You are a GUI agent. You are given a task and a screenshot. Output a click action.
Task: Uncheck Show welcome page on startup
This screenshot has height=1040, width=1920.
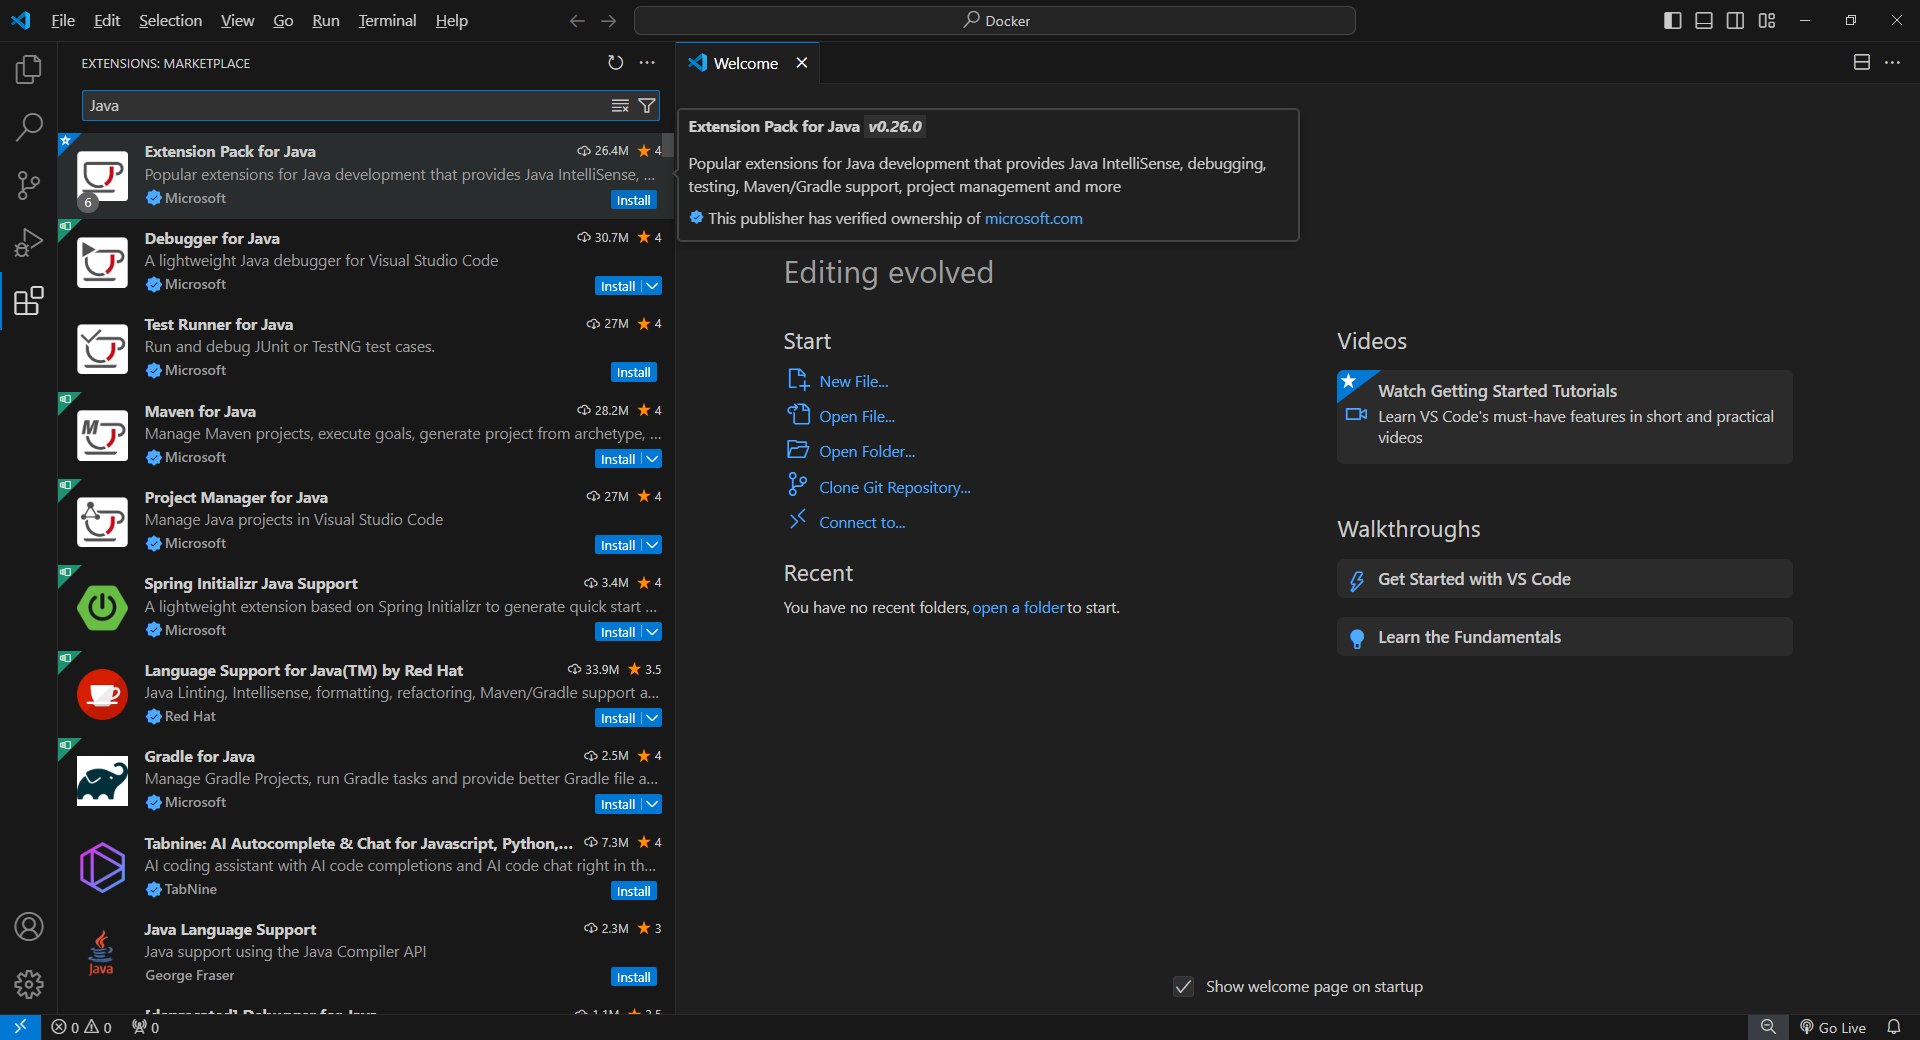coord(1183,986)
